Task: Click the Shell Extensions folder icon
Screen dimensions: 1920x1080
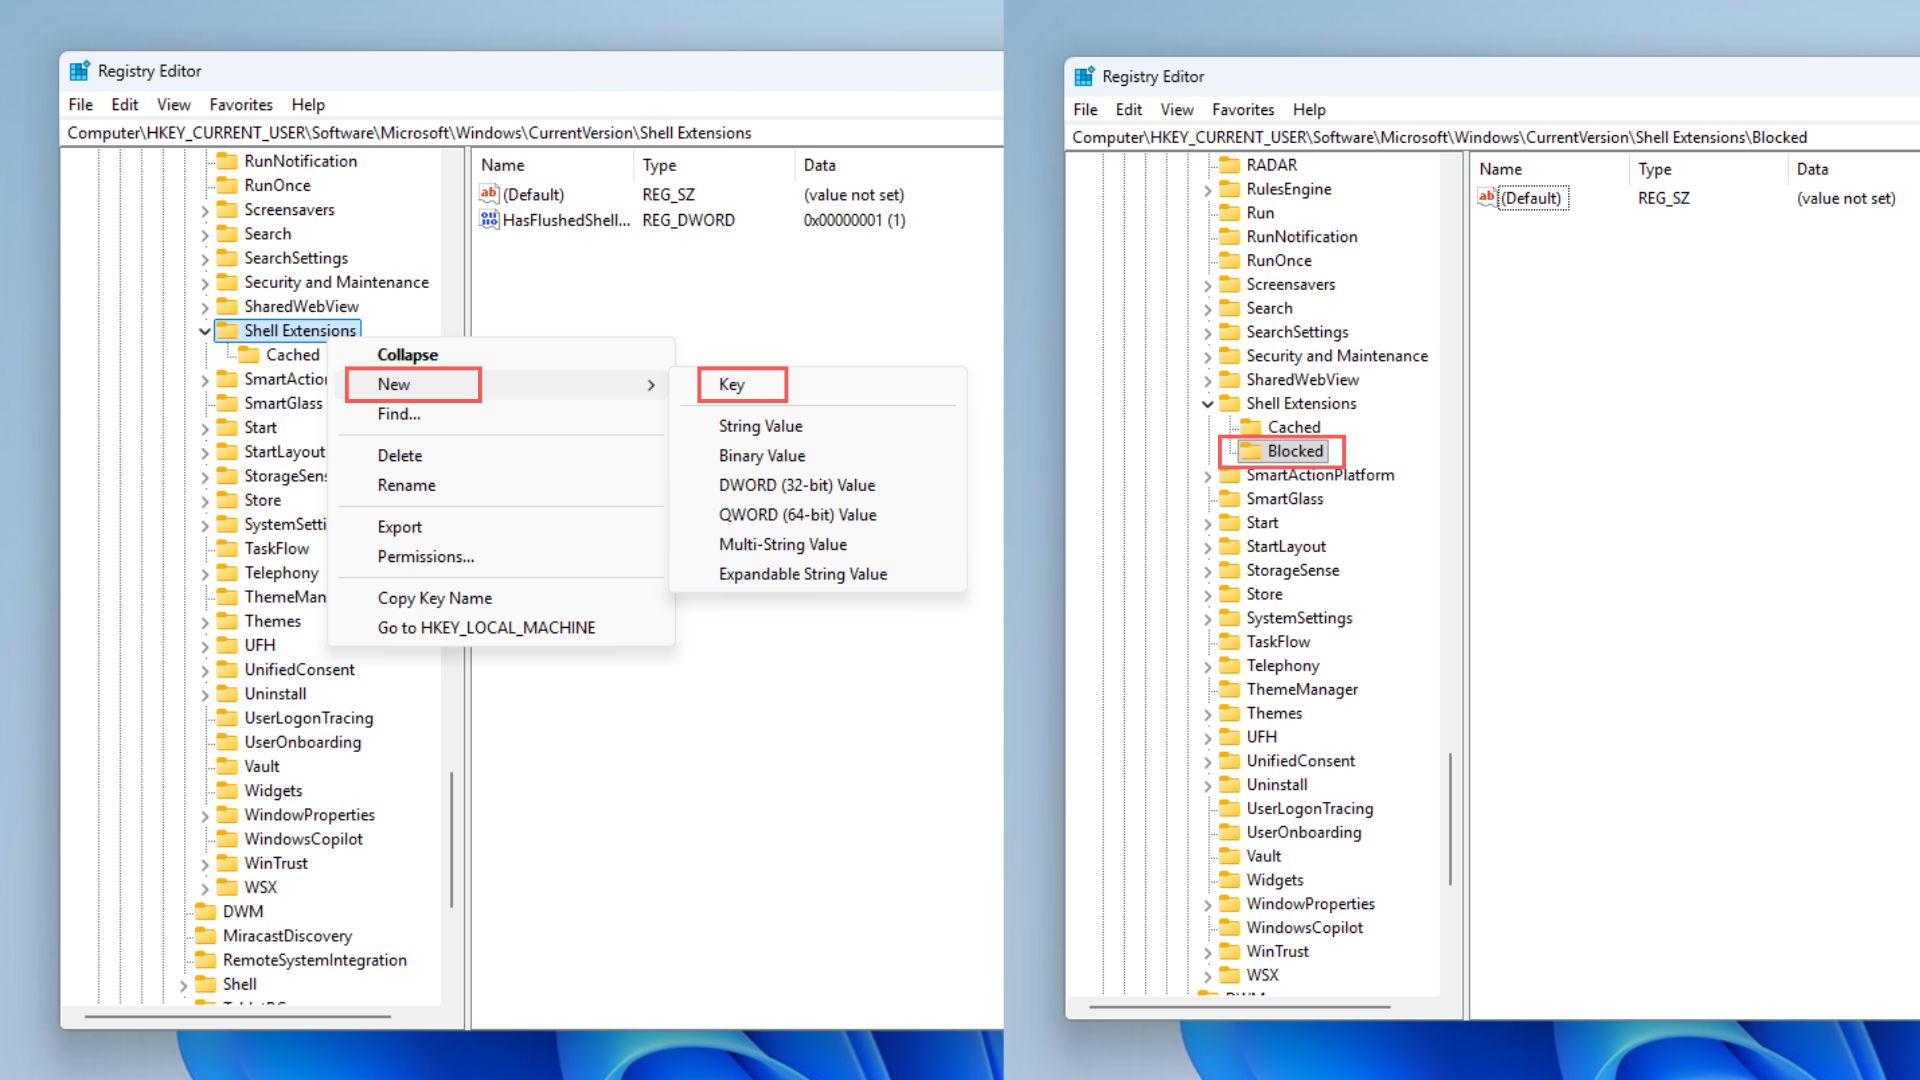Action: [224, 330]
